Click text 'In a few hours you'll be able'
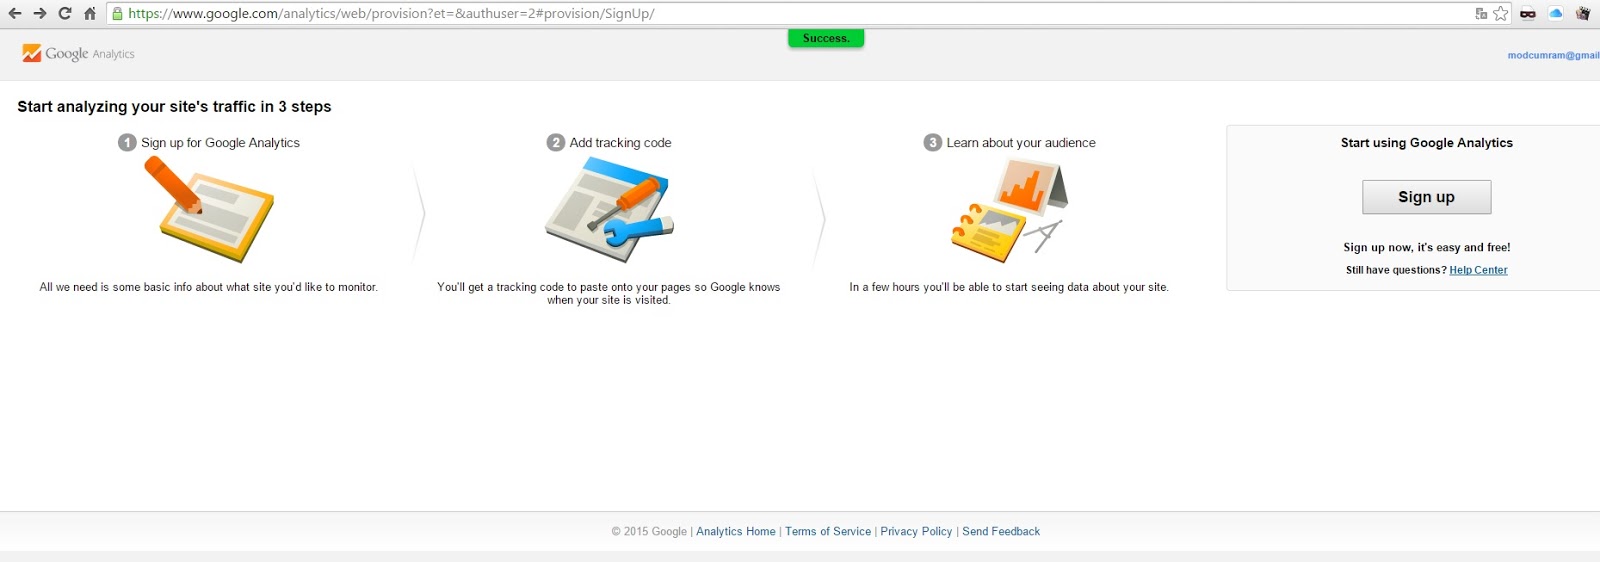Image resolution: width=1600 pixels, height=562 pixels. [1009, 287]
